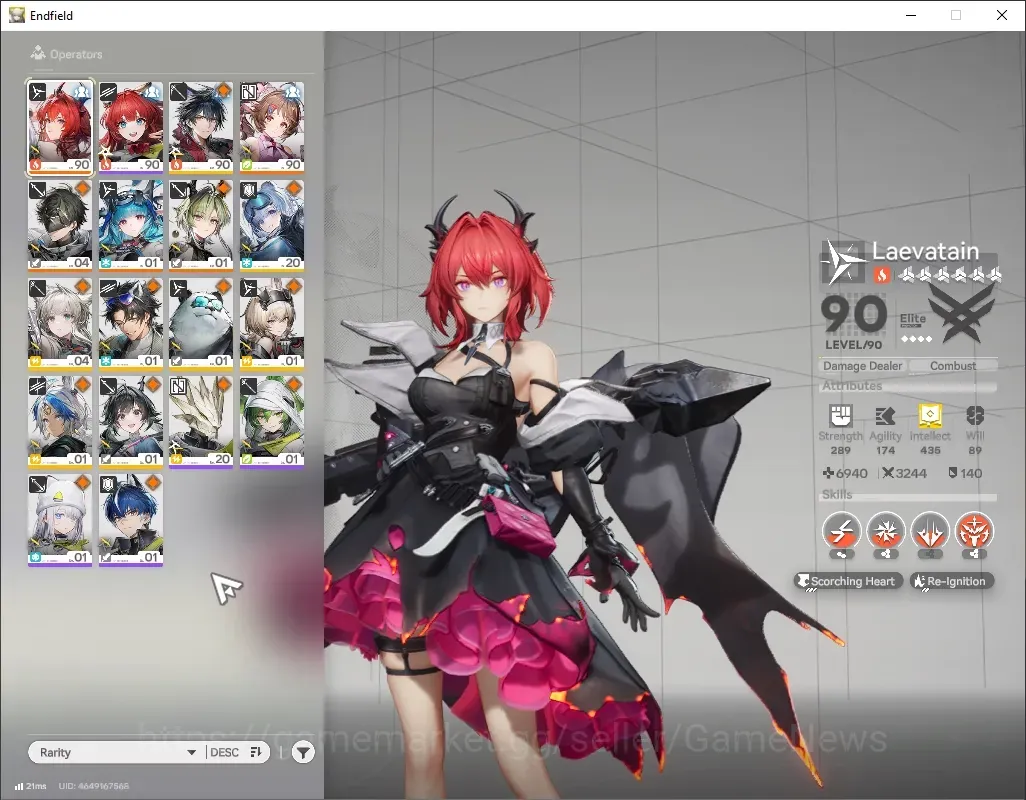This screenshot has height=800, width=1026.
Task: Maximize the Endfield window
Action: tap(956, 15)
